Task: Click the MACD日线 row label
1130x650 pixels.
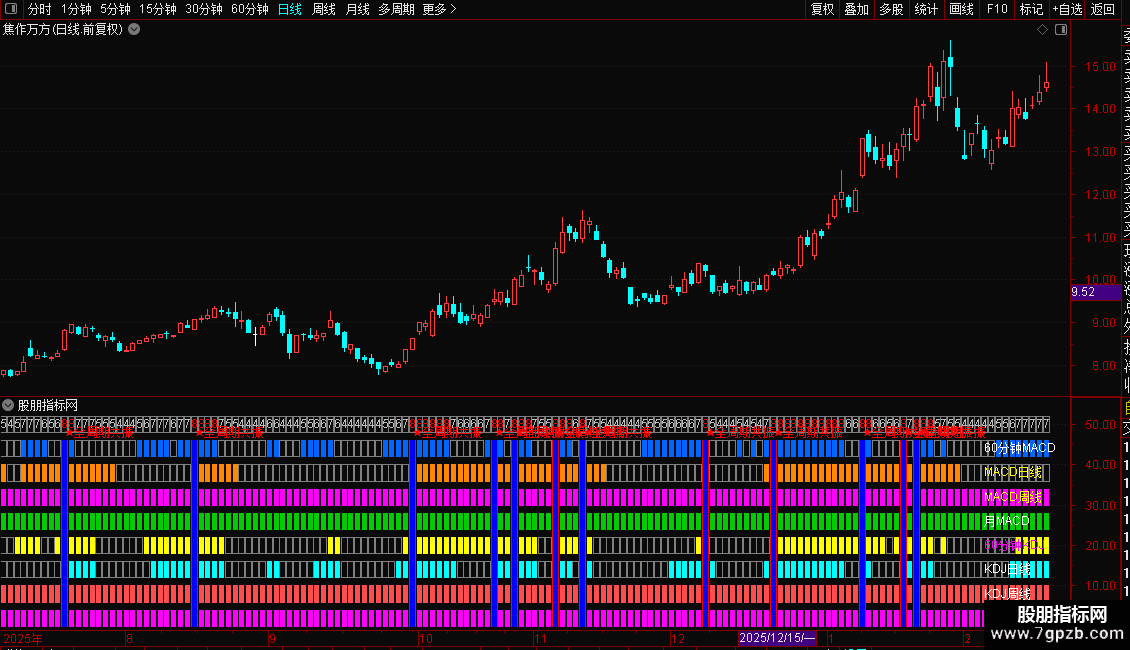Action: pyautogui.click(x=1013, y=472)
